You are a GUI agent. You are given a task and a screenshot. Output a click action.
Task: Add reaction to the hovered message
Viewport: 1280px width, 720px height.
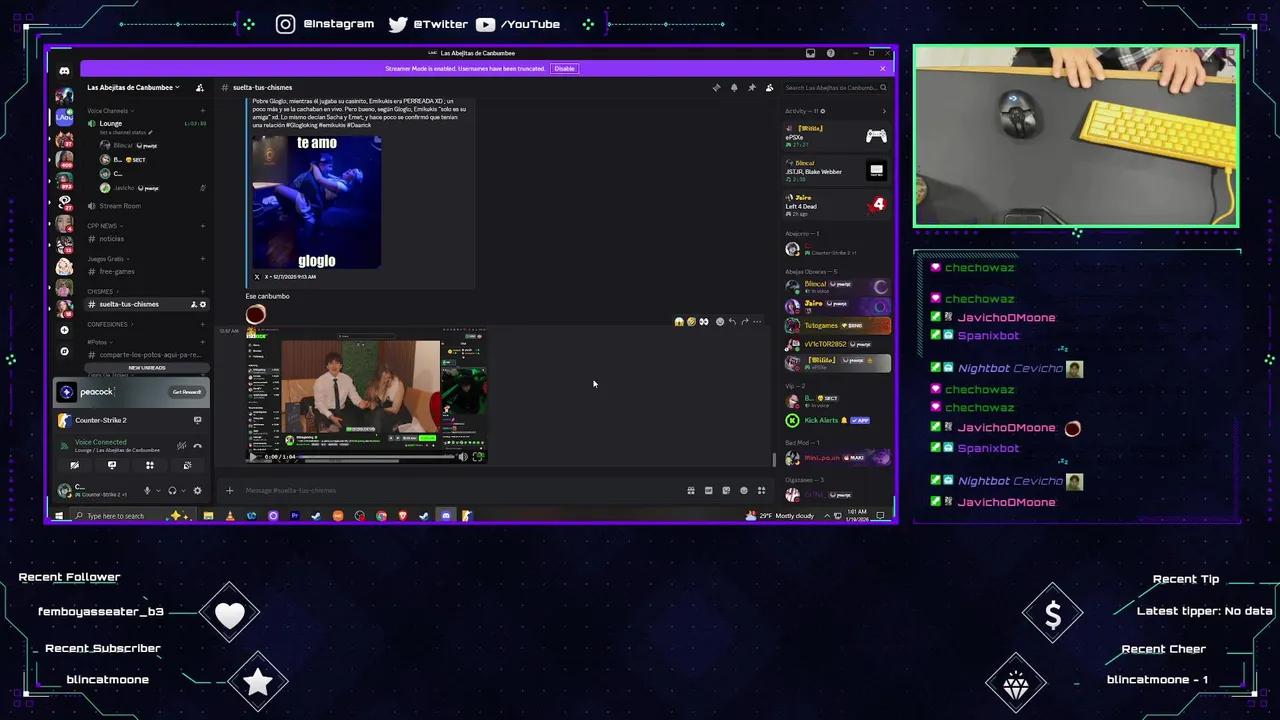click(719, 322)
